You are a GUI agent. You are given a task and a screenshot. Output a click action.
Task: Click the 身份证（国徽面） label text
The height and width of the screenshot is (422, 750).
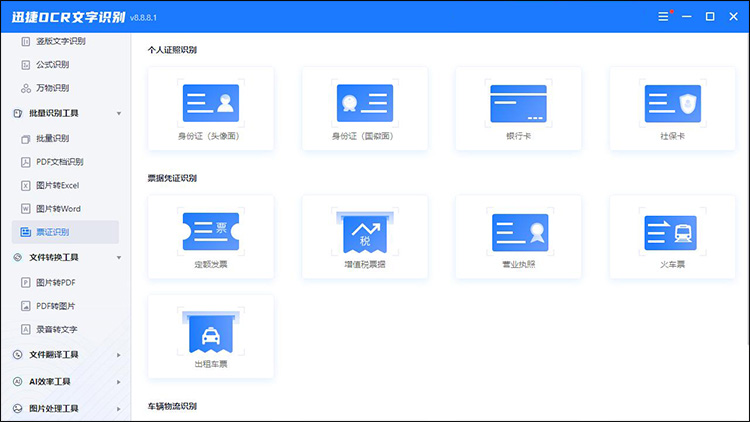click(x=363, y=136)
